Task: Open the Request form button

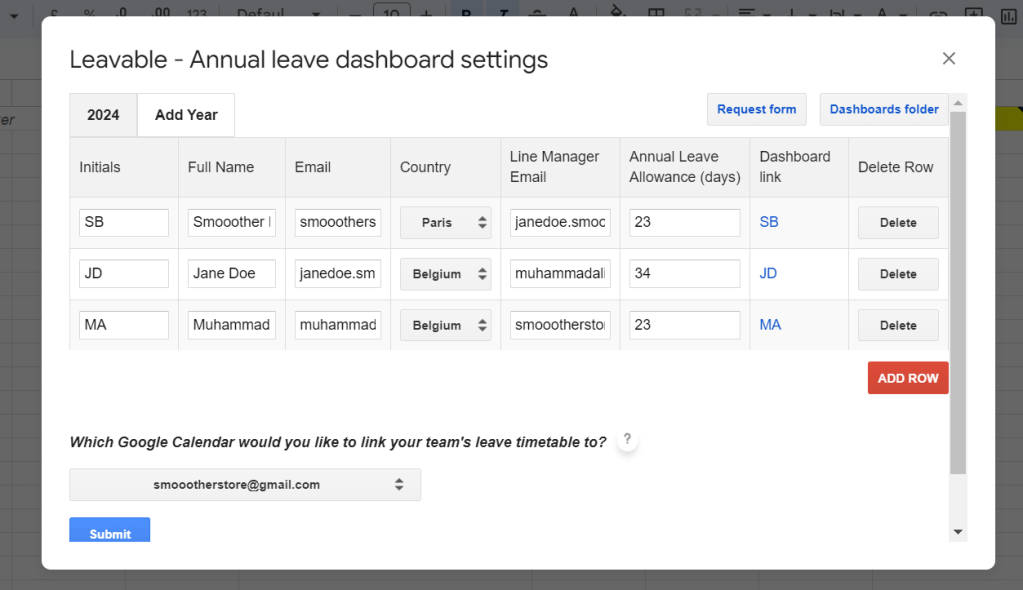Action: coord(756,110)
